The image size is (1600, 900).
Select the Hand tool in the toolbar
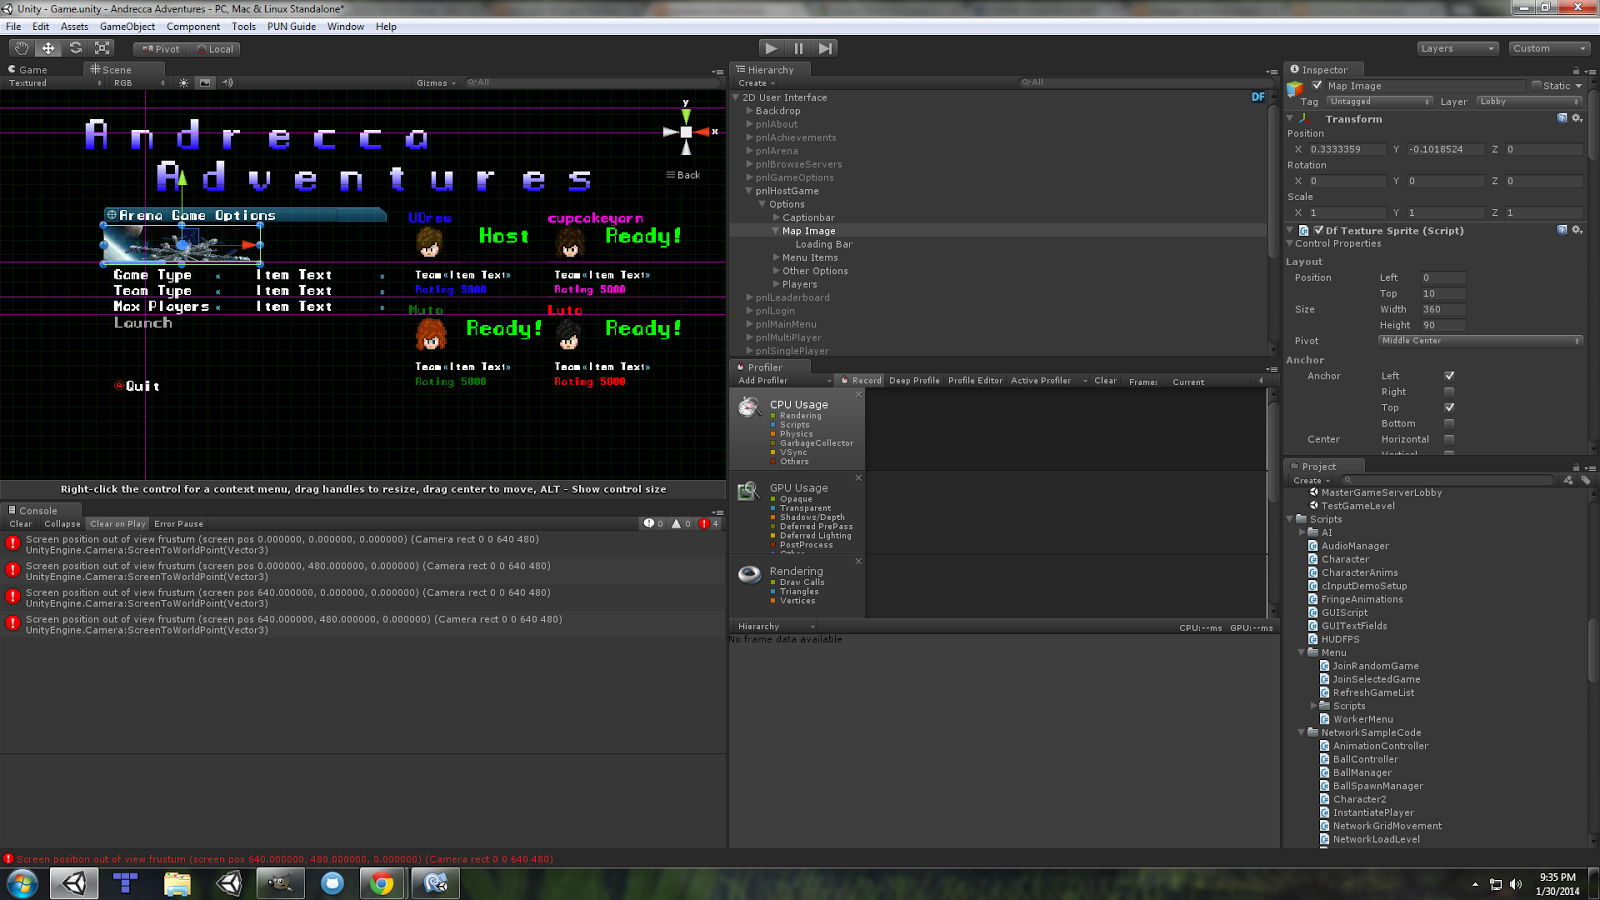(21, 48)
